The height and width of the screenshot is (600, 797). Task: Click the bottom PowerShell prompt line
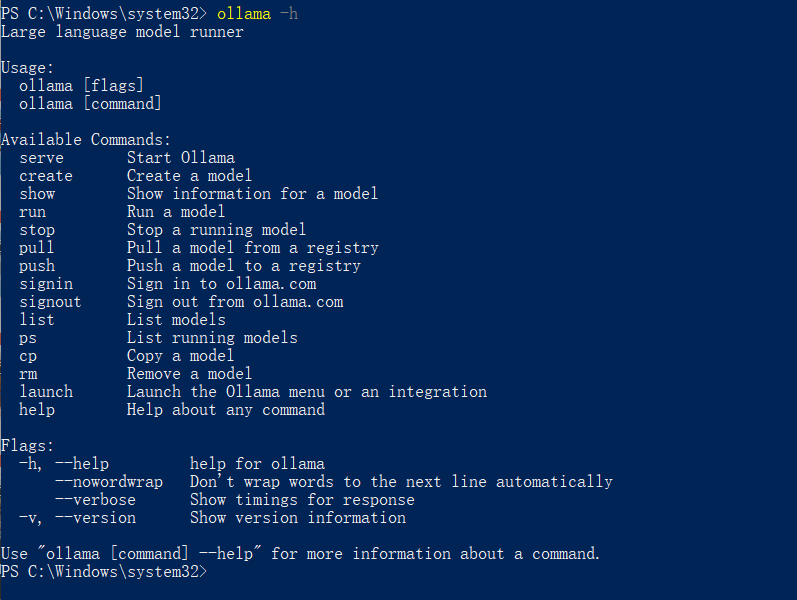coord(104,572)
